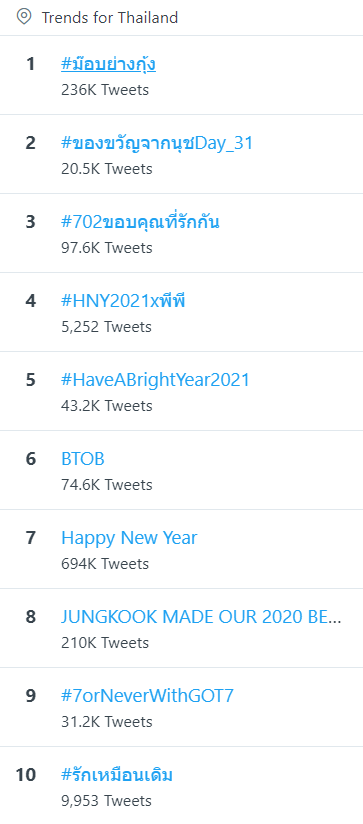The image size is (363, 824).
Task: Click the 236K Tweets count under trend one
Action: pyautogui.click(x=105, y=90)
